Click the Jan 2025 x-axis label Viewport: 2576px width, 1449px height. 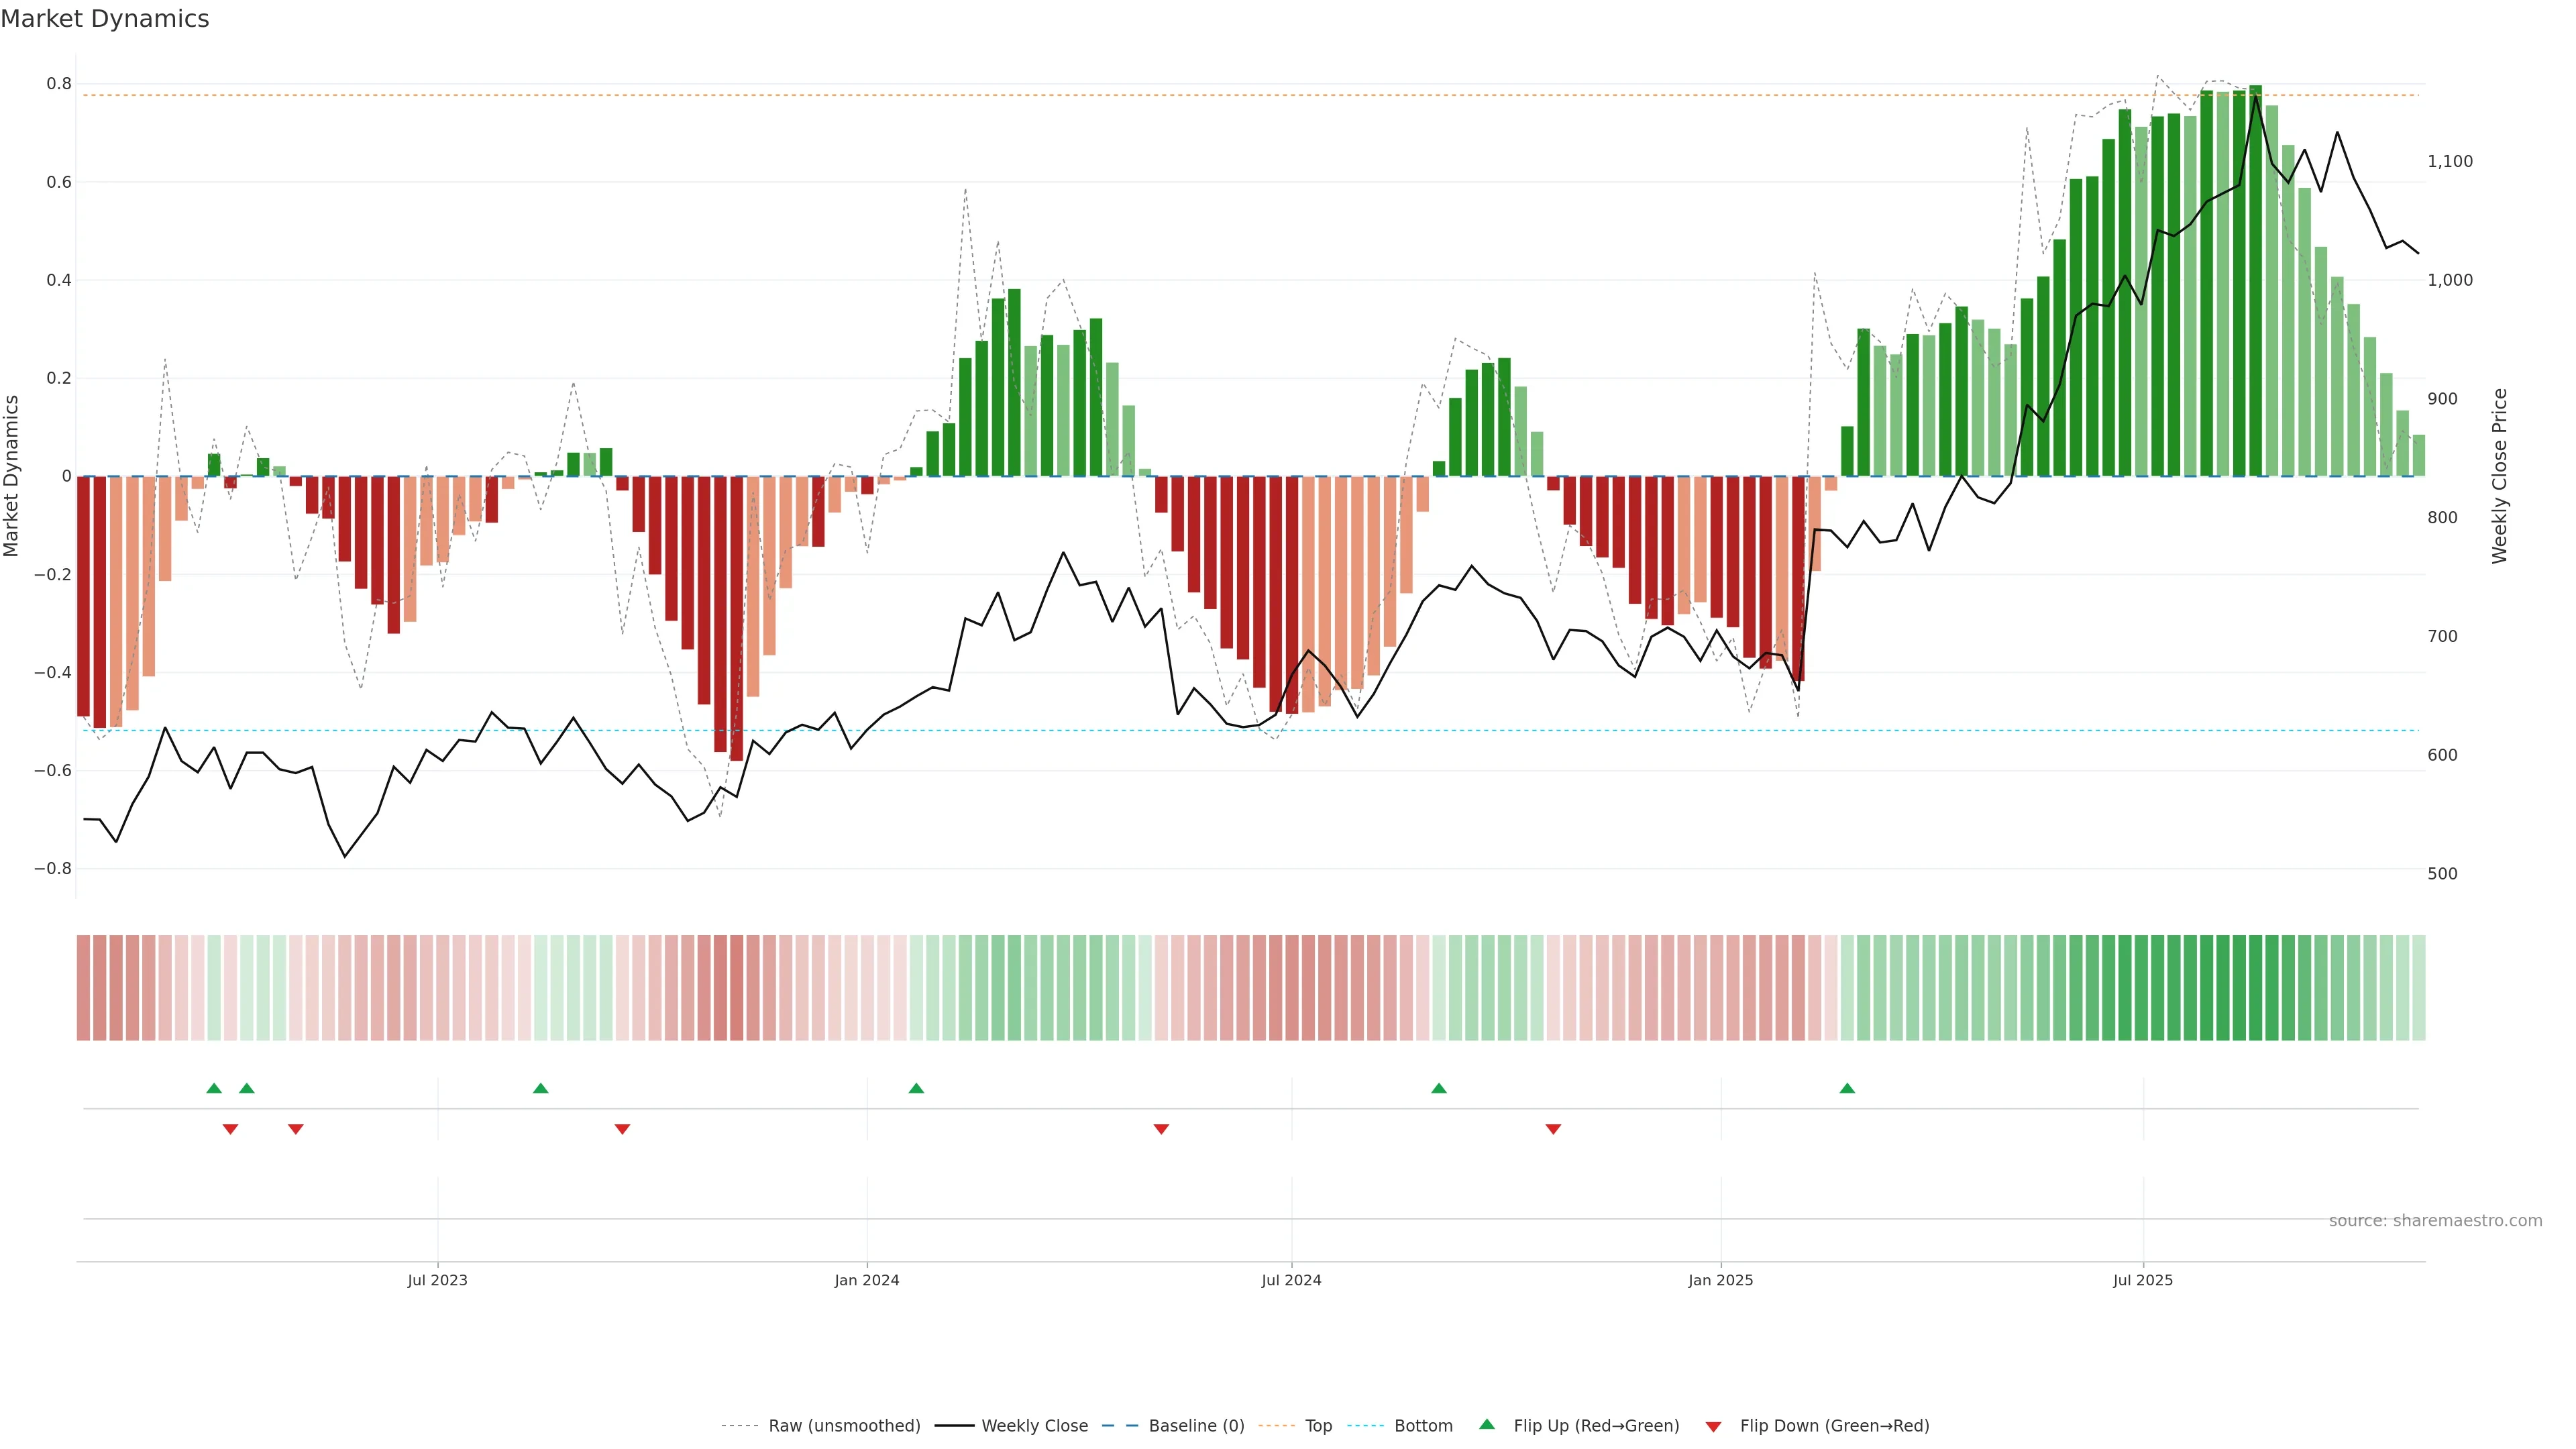[1720, 1280]
